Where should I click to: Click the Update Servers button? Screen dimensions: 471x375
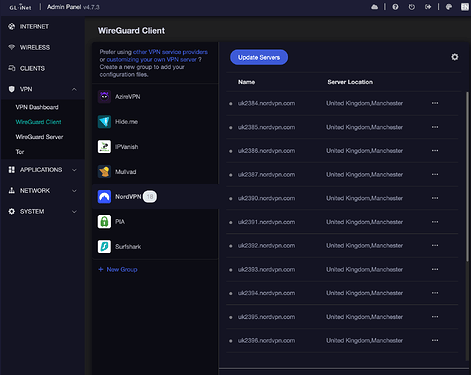(259, 57)
